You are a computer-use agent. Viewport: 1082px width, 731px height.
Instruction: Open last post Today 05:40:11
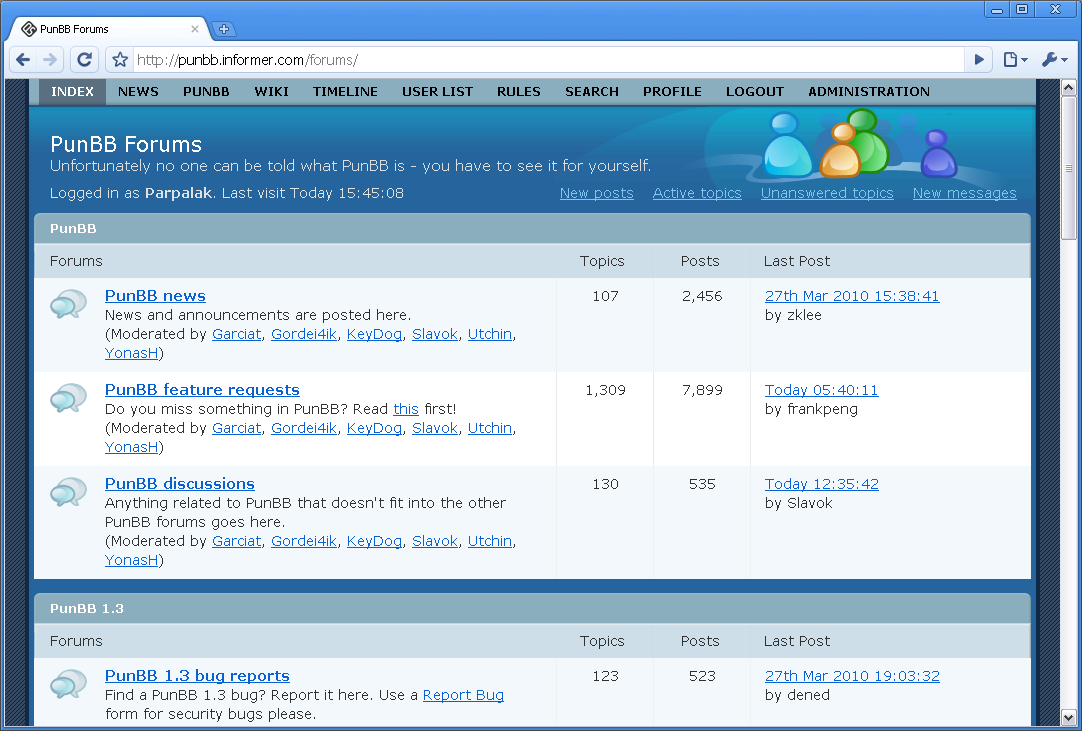point(821,390)
